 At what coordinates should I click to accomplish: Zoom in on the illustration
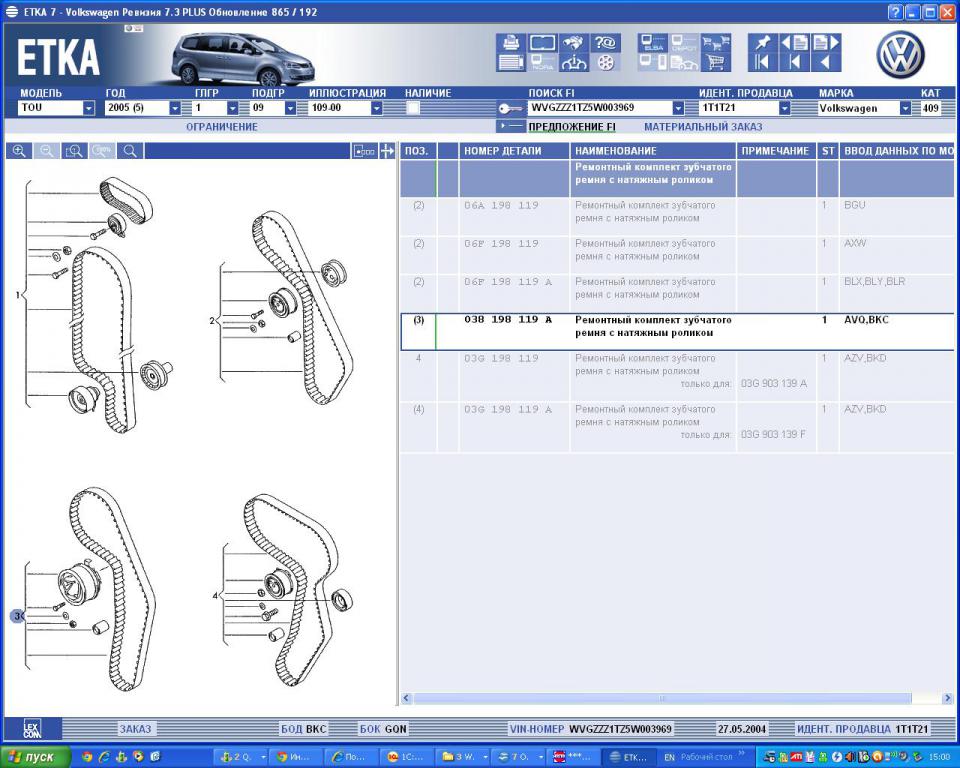19,151
